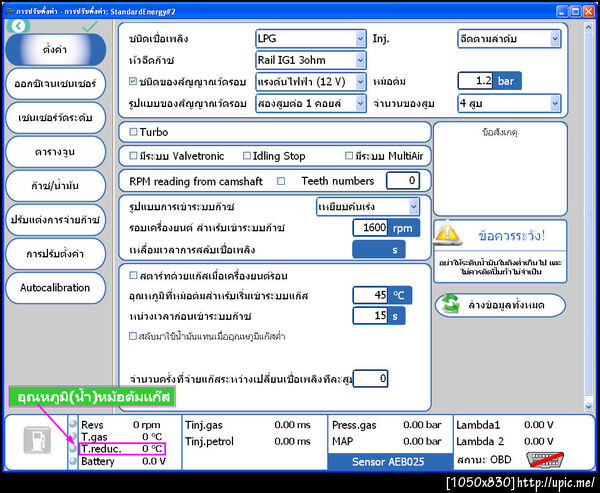Toggle start with gas when hot checkbox
The height and width of the screenshot is (493, 600).
click(x=133, y=275)
